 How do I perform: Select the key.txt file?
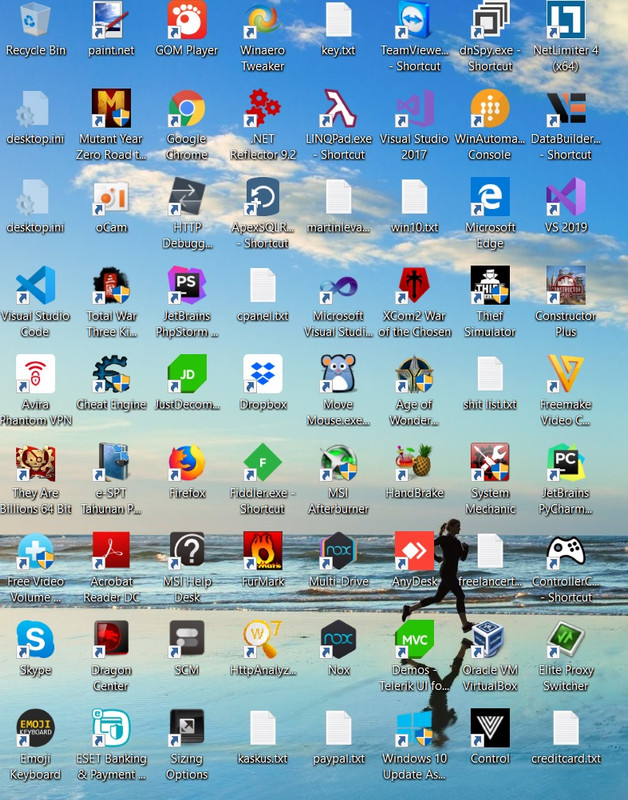(x=338, y=20)
